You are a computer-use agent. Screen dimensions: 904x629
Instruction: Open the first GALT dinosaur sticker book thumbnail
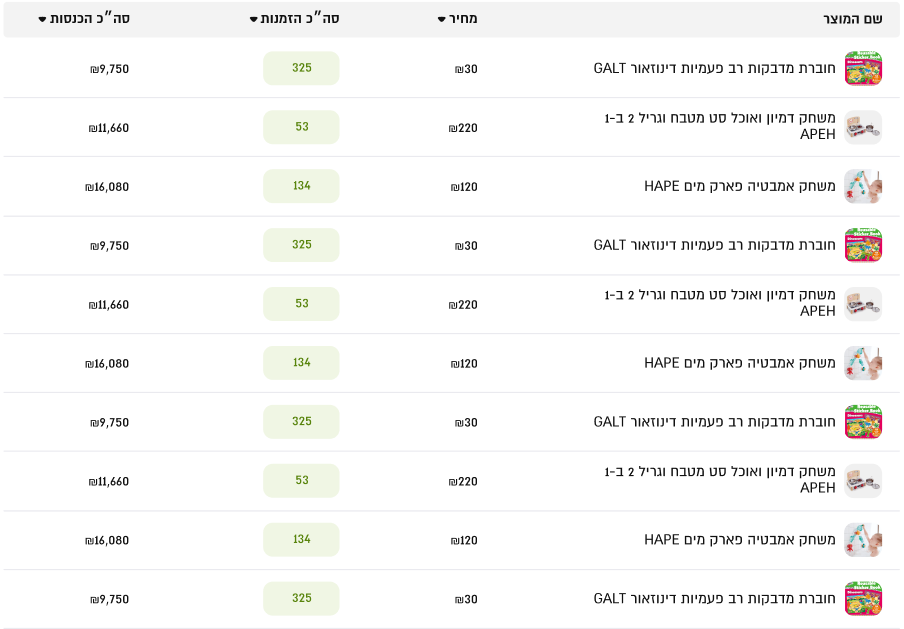(863, 68)
